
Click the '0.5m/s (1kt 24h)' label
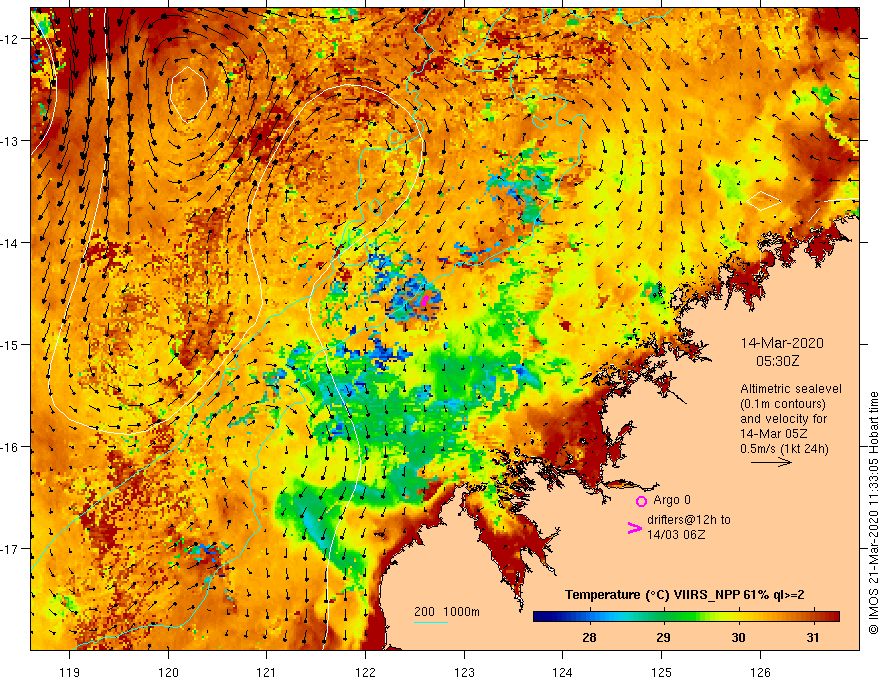point(784,449)
